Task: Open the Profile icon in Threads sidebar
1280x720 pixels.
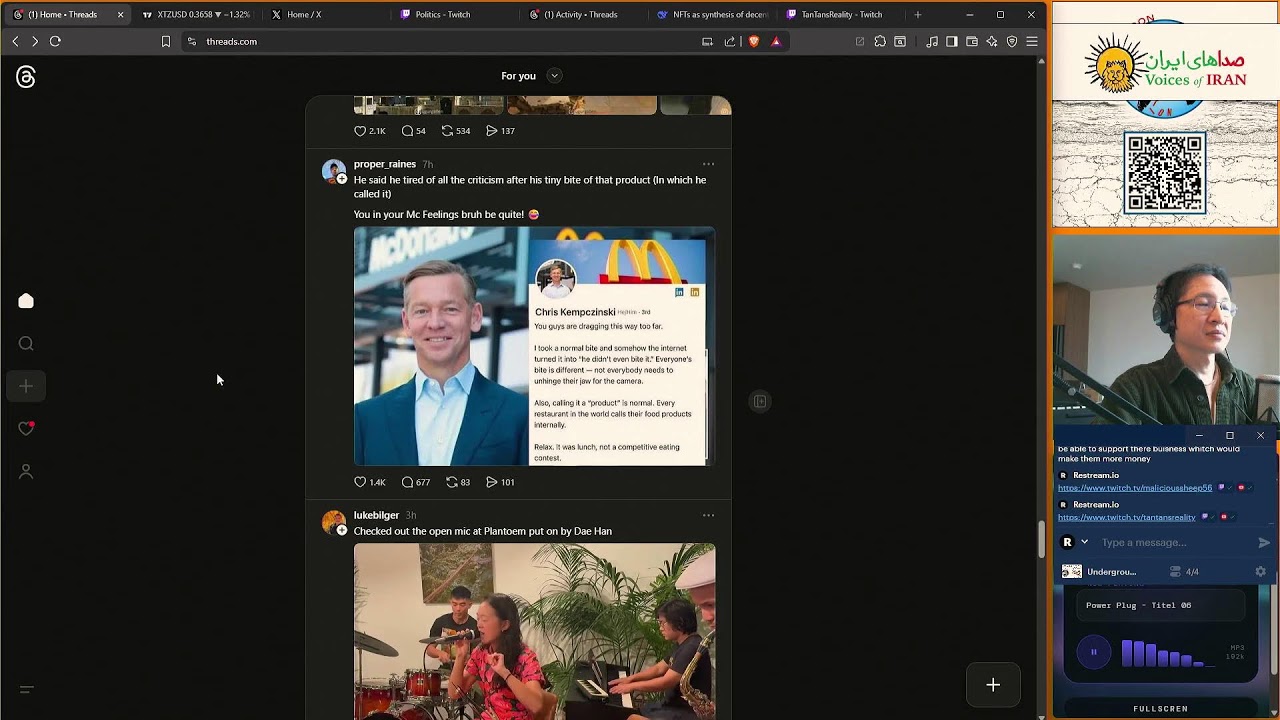Action: (26, 471)
